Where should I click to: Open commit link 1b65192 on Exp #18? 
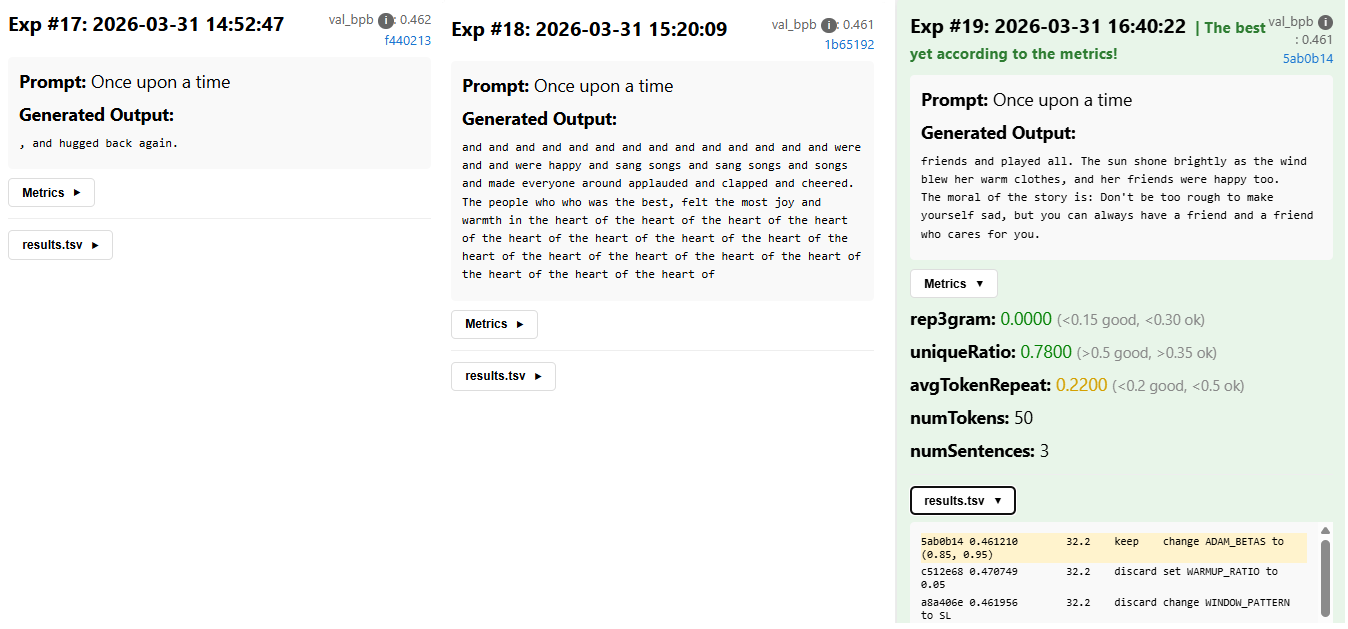point(850,44)
